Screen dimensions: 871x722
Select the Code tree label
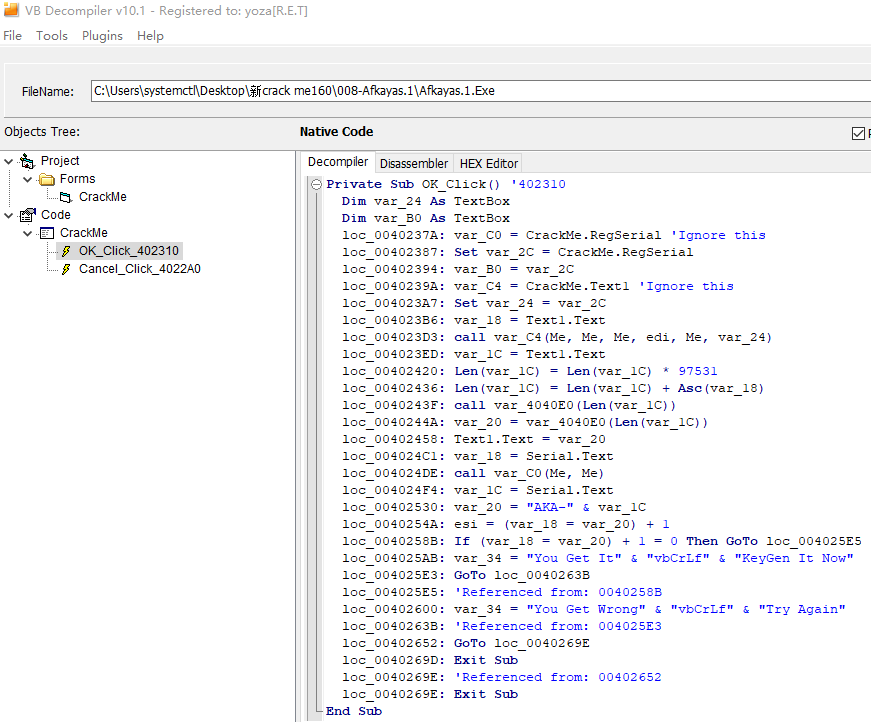(56, 215)
